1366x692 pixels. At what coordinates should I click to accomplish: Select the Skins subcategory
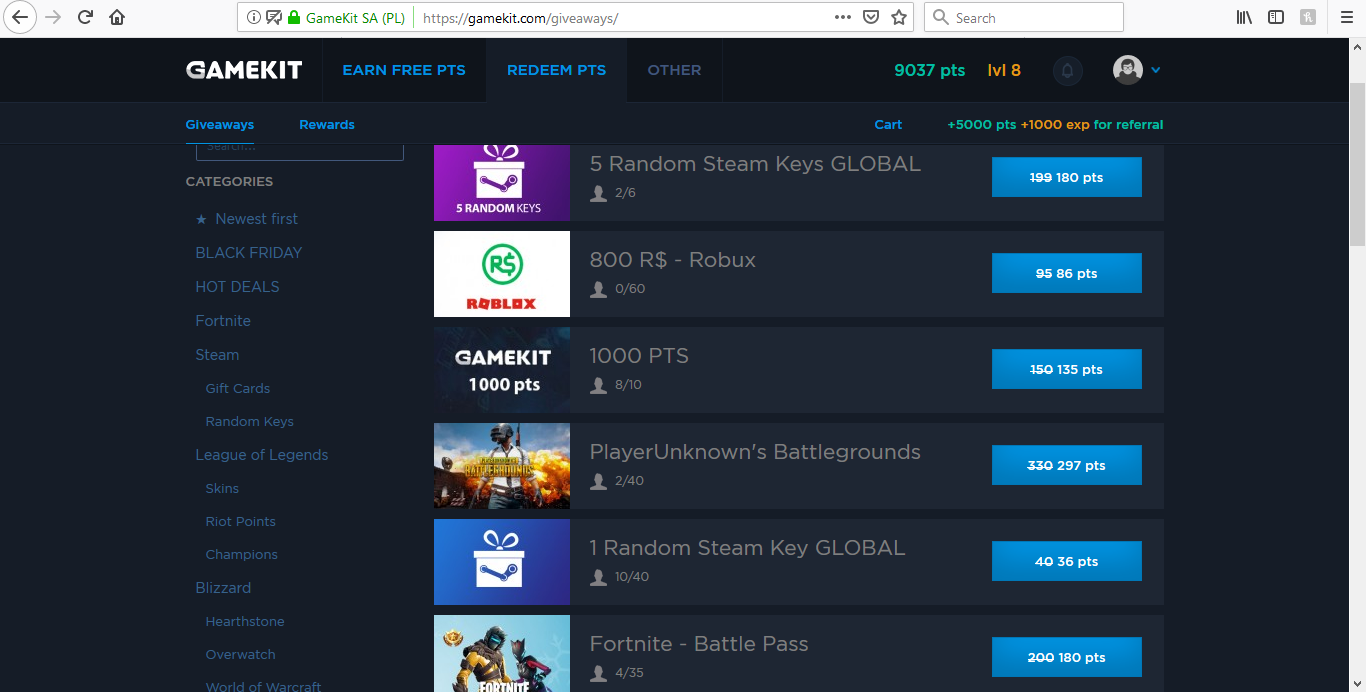pos(222,489)
